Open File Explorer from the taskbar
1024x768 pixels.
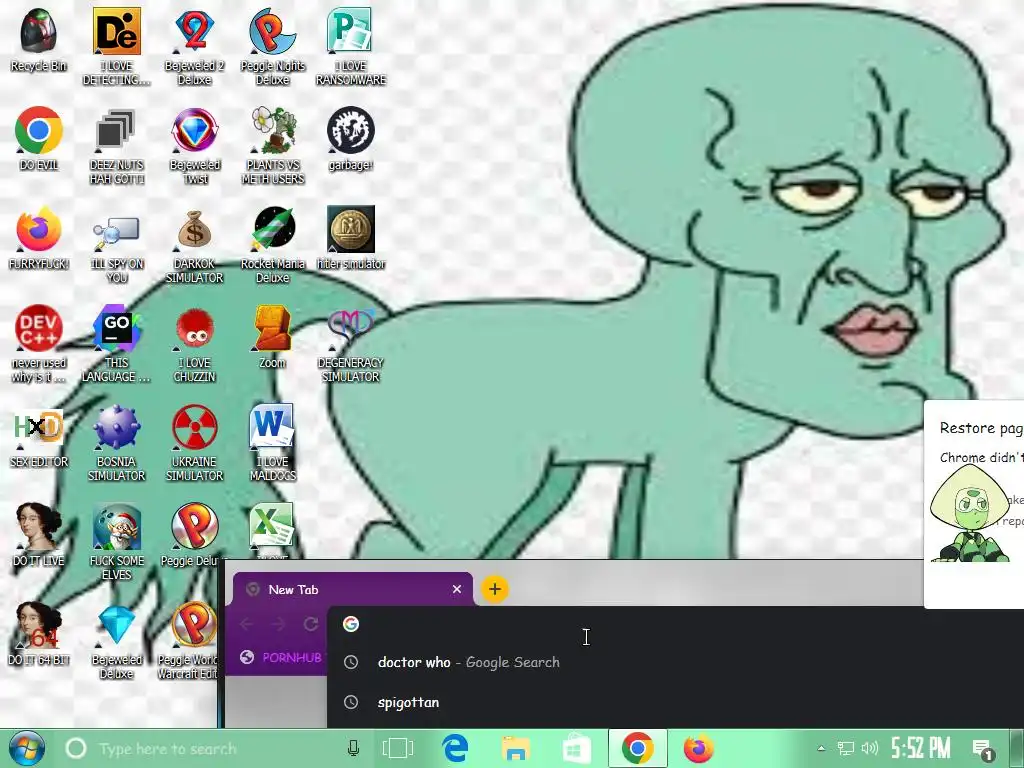point(515,748)
